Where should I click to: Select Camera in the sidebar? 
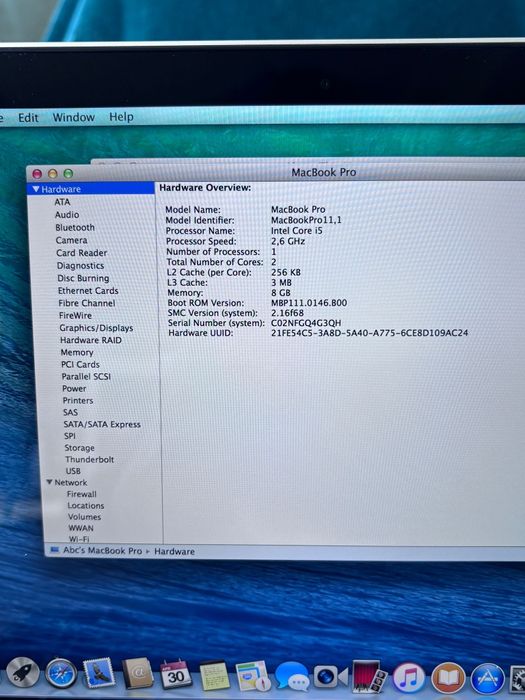coord(71,240)
